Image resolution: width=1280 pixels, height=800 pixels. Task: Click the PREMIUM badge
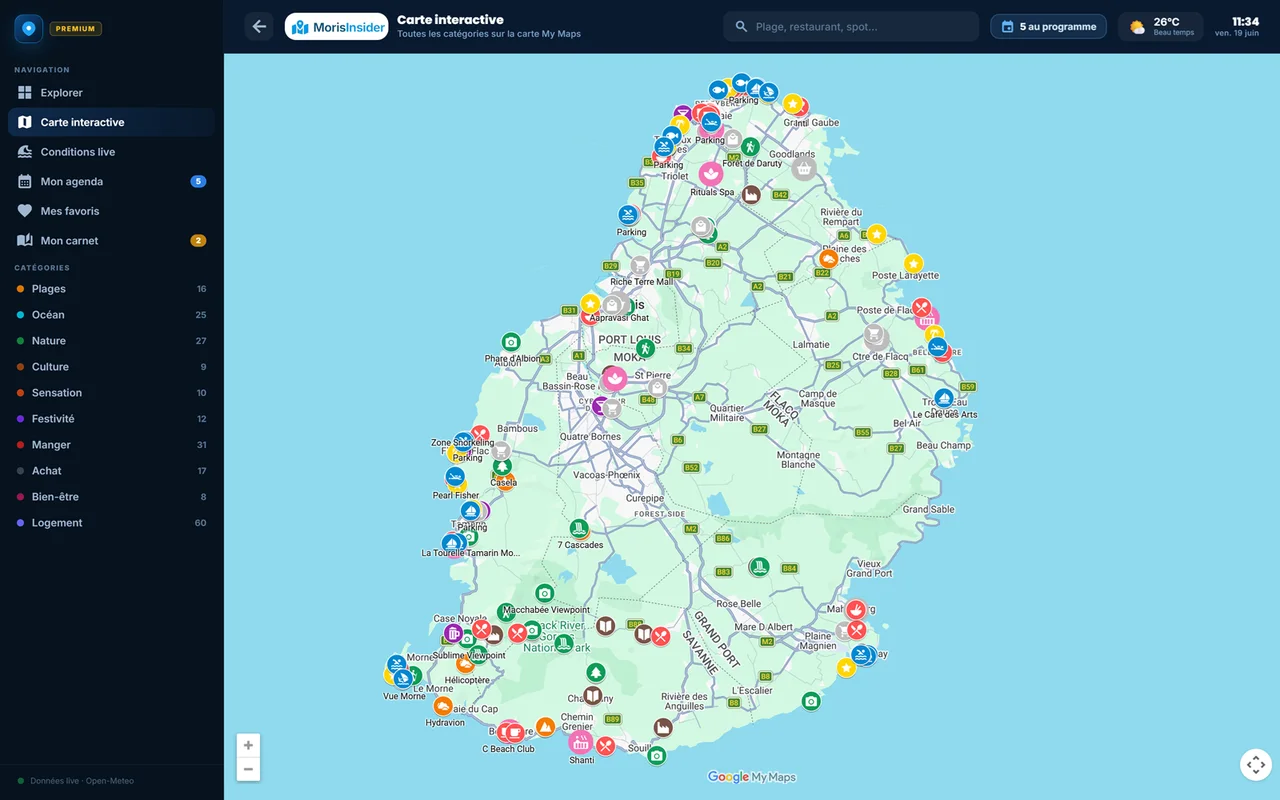[x=76, y=29]
